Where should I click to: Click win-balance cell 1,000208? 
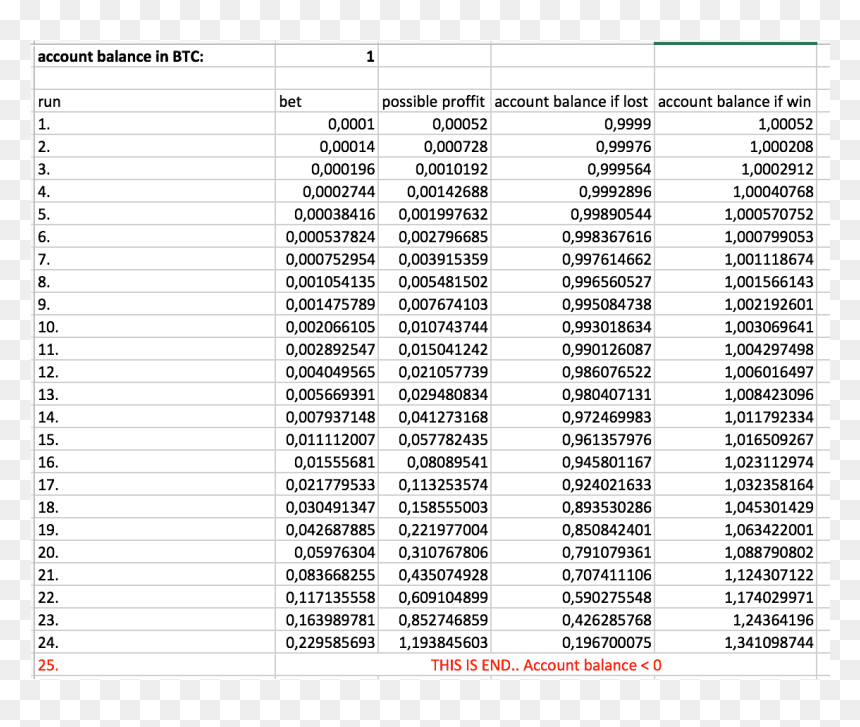click(735, 146)
